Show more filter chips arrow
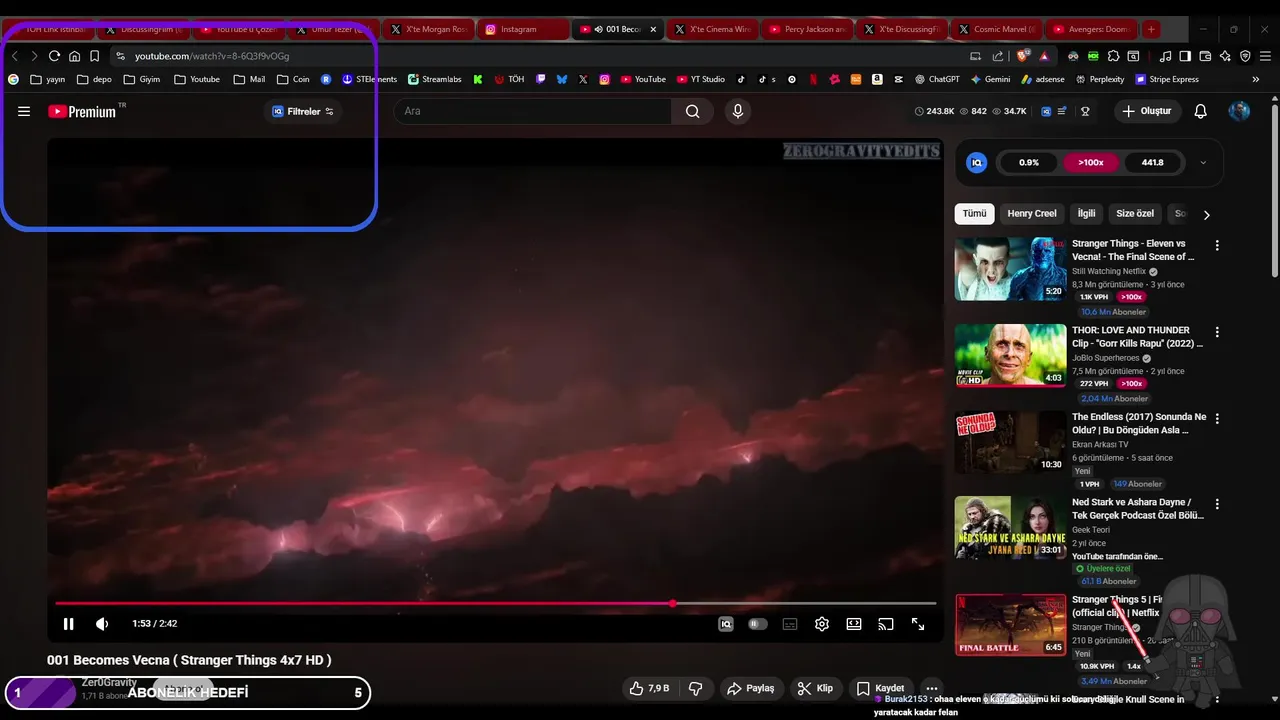The width and height of the screenshot is (1280, 720). coord(1206,214)
